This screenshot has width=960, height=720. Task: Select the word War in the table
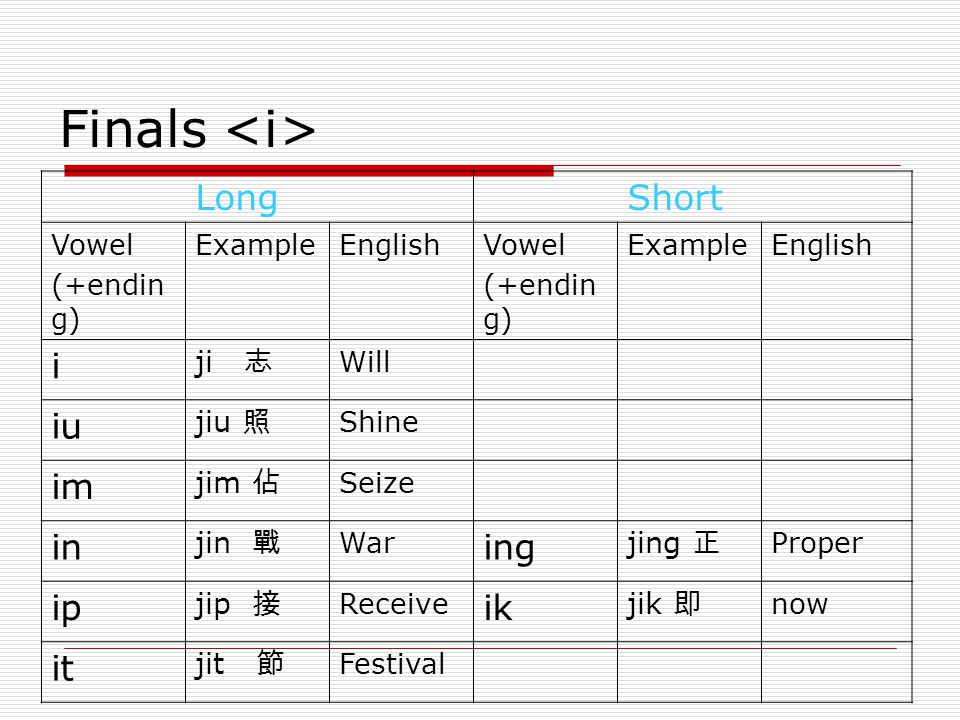pyautogui.click(x=367, y=543)
